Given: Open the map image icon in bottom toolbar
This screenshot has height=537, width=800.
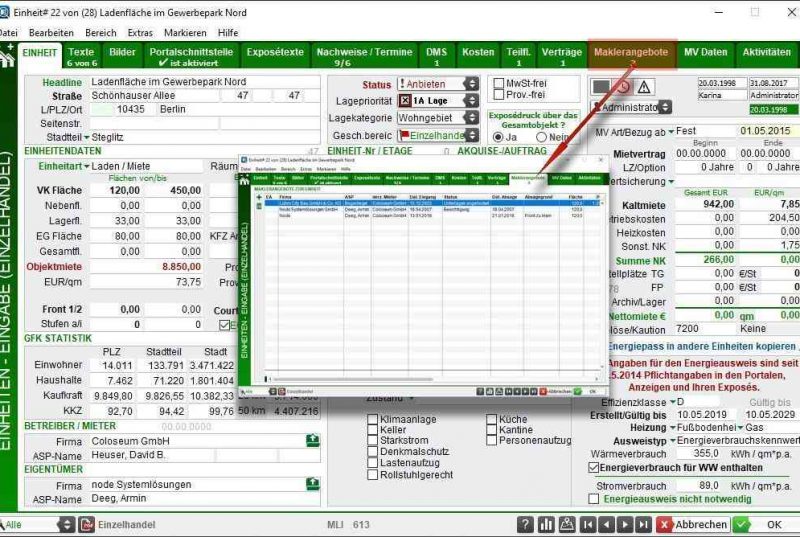Looking at the screenshot, I should pos(566,524).
